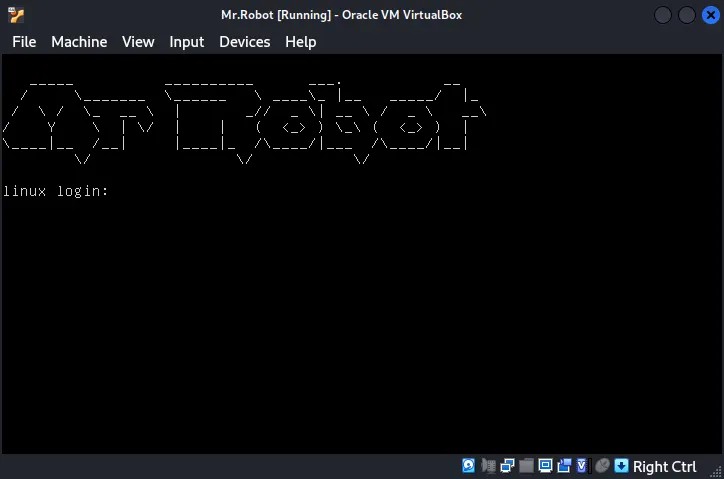The width and height of the screenshot is (724, 479).
Task: Click the greyed-out audio speaker icon
Action: pos(488,466)
